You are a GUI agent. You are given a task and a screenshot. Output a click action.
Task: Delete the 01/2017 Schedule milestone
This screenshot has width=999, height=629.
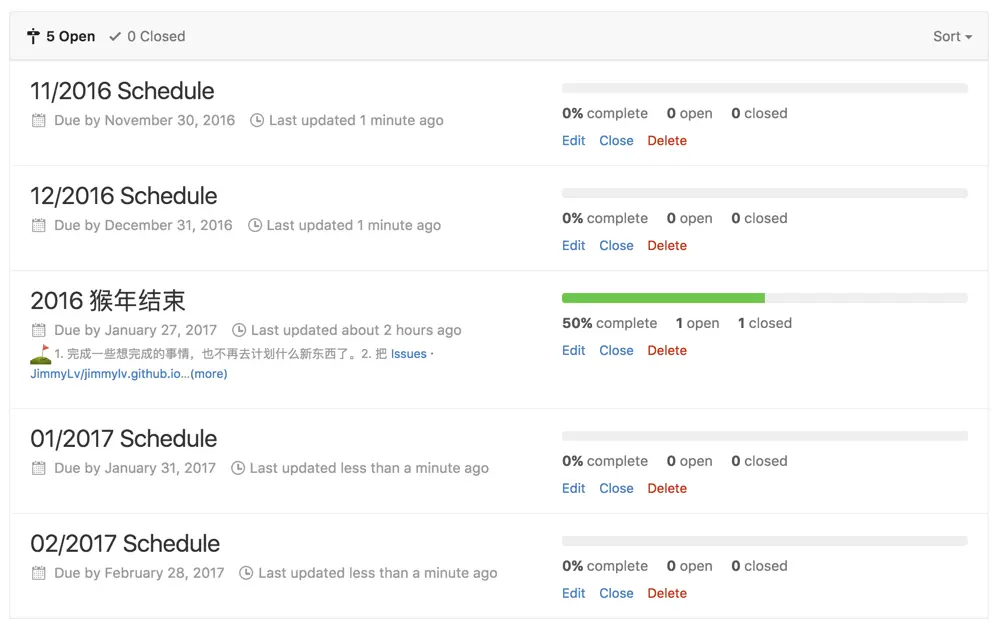click(x=667, y=488)
